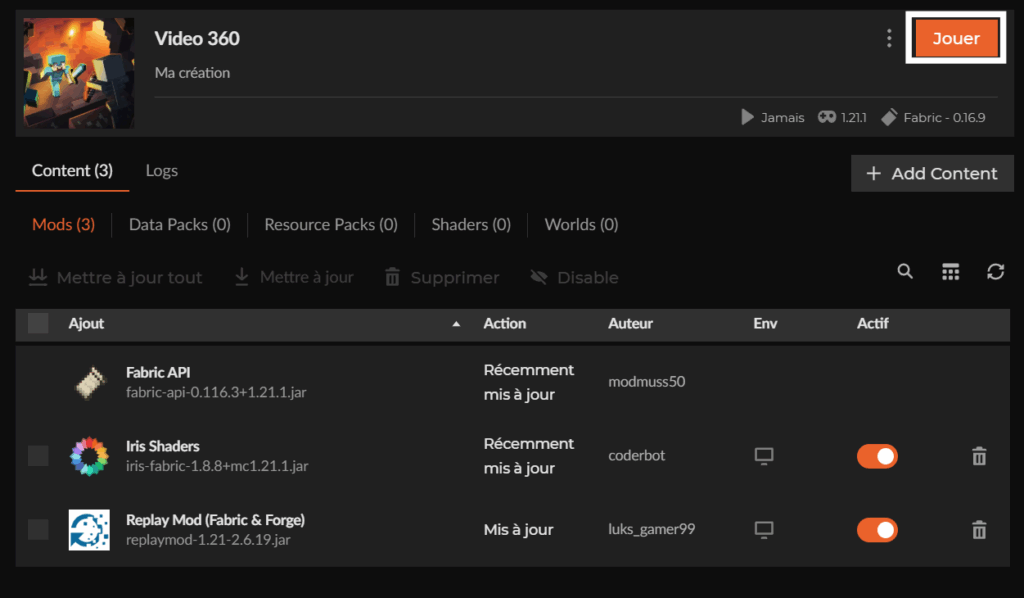Switch to the Logs tab
Image resolution: width=1024 pixels, height=598 pixels.
tap(161, 171)
